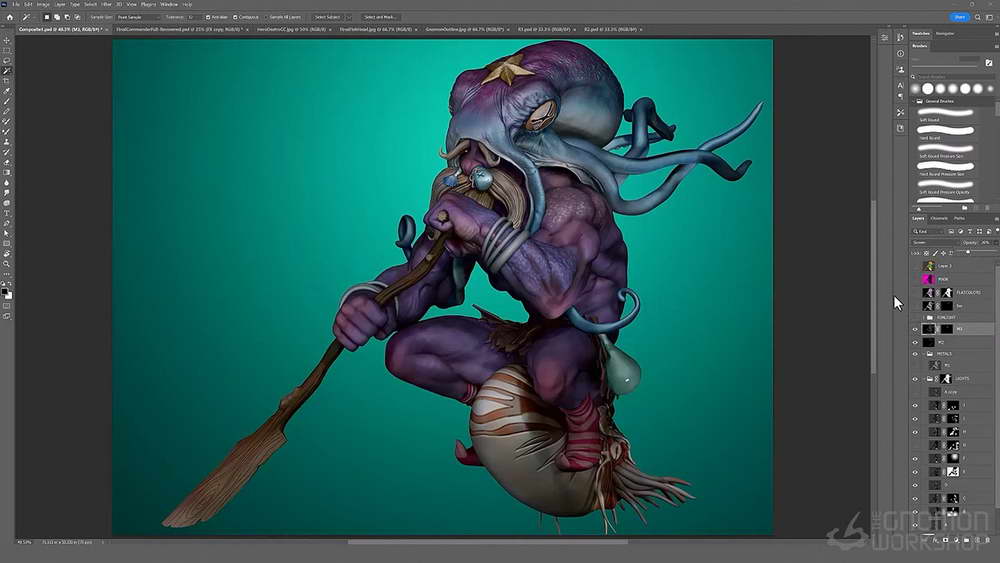Select the Eyedropper tool
The height and width of the screenshot is (563, 1000).
point(7,91)
